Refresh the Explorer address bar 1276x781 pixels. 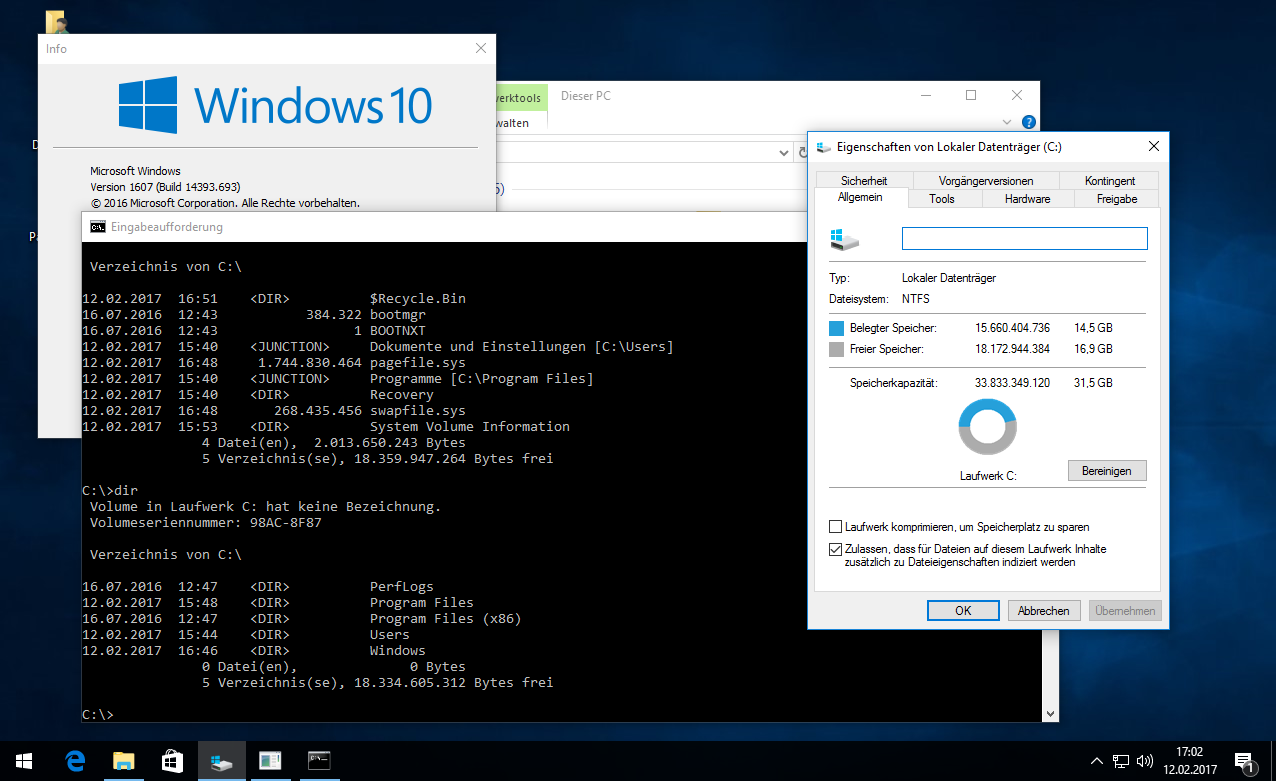click(803, 153)
